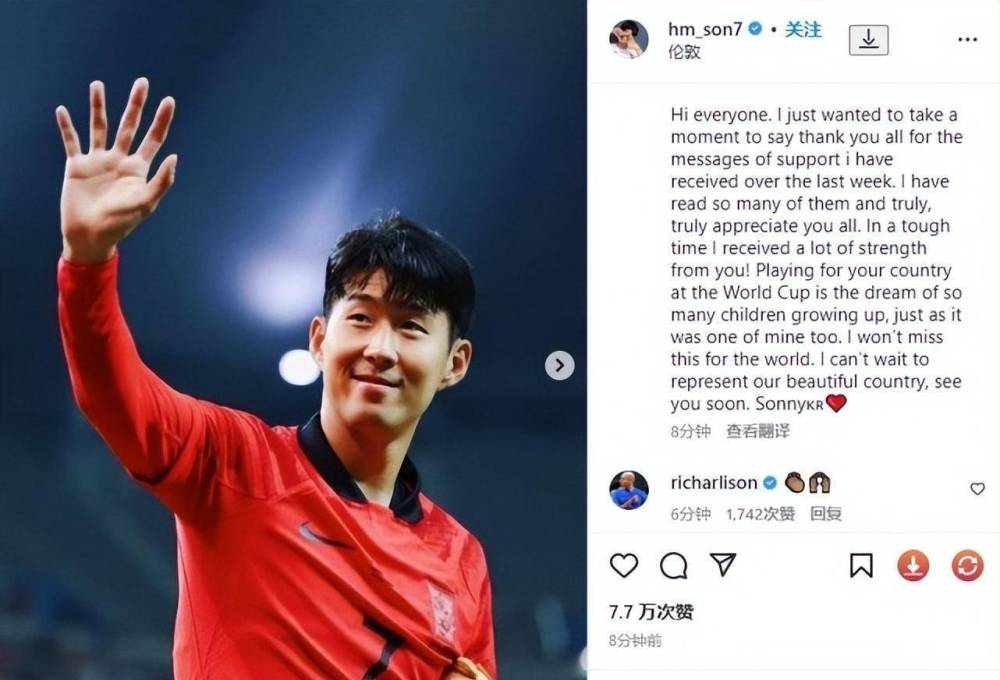Click 查看翻译 to translate caption
The image size is (1000, 680).
758,431
